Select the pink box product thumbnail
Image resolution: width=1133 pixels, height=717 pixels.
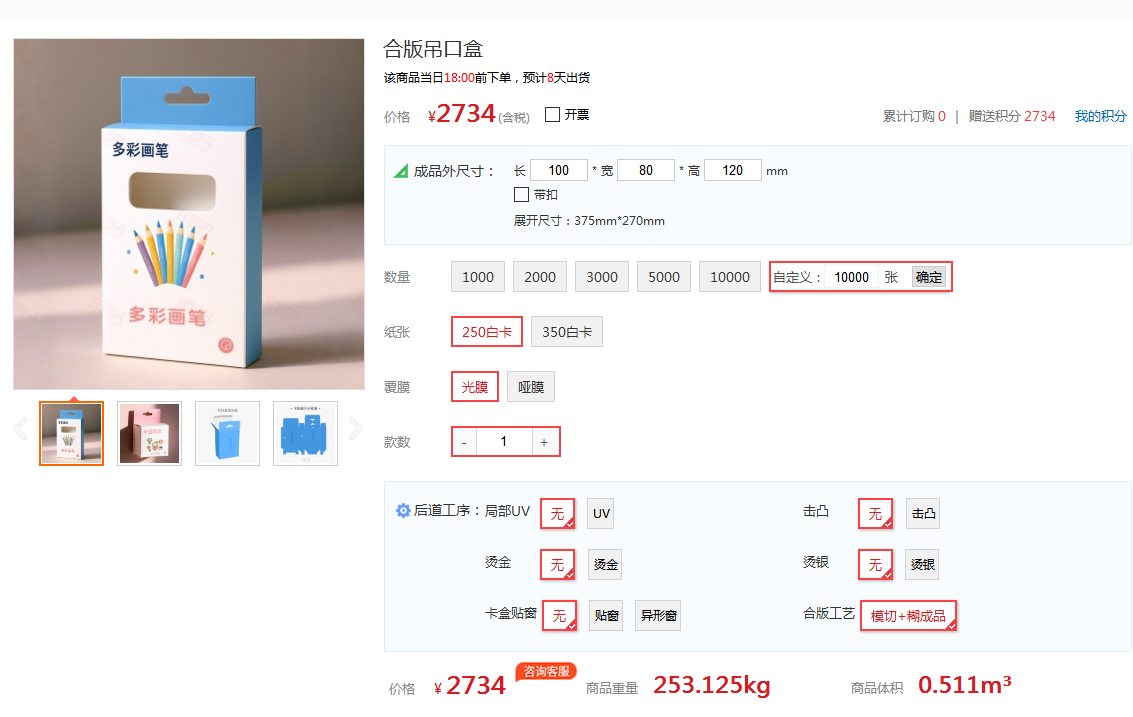[149, 433]
